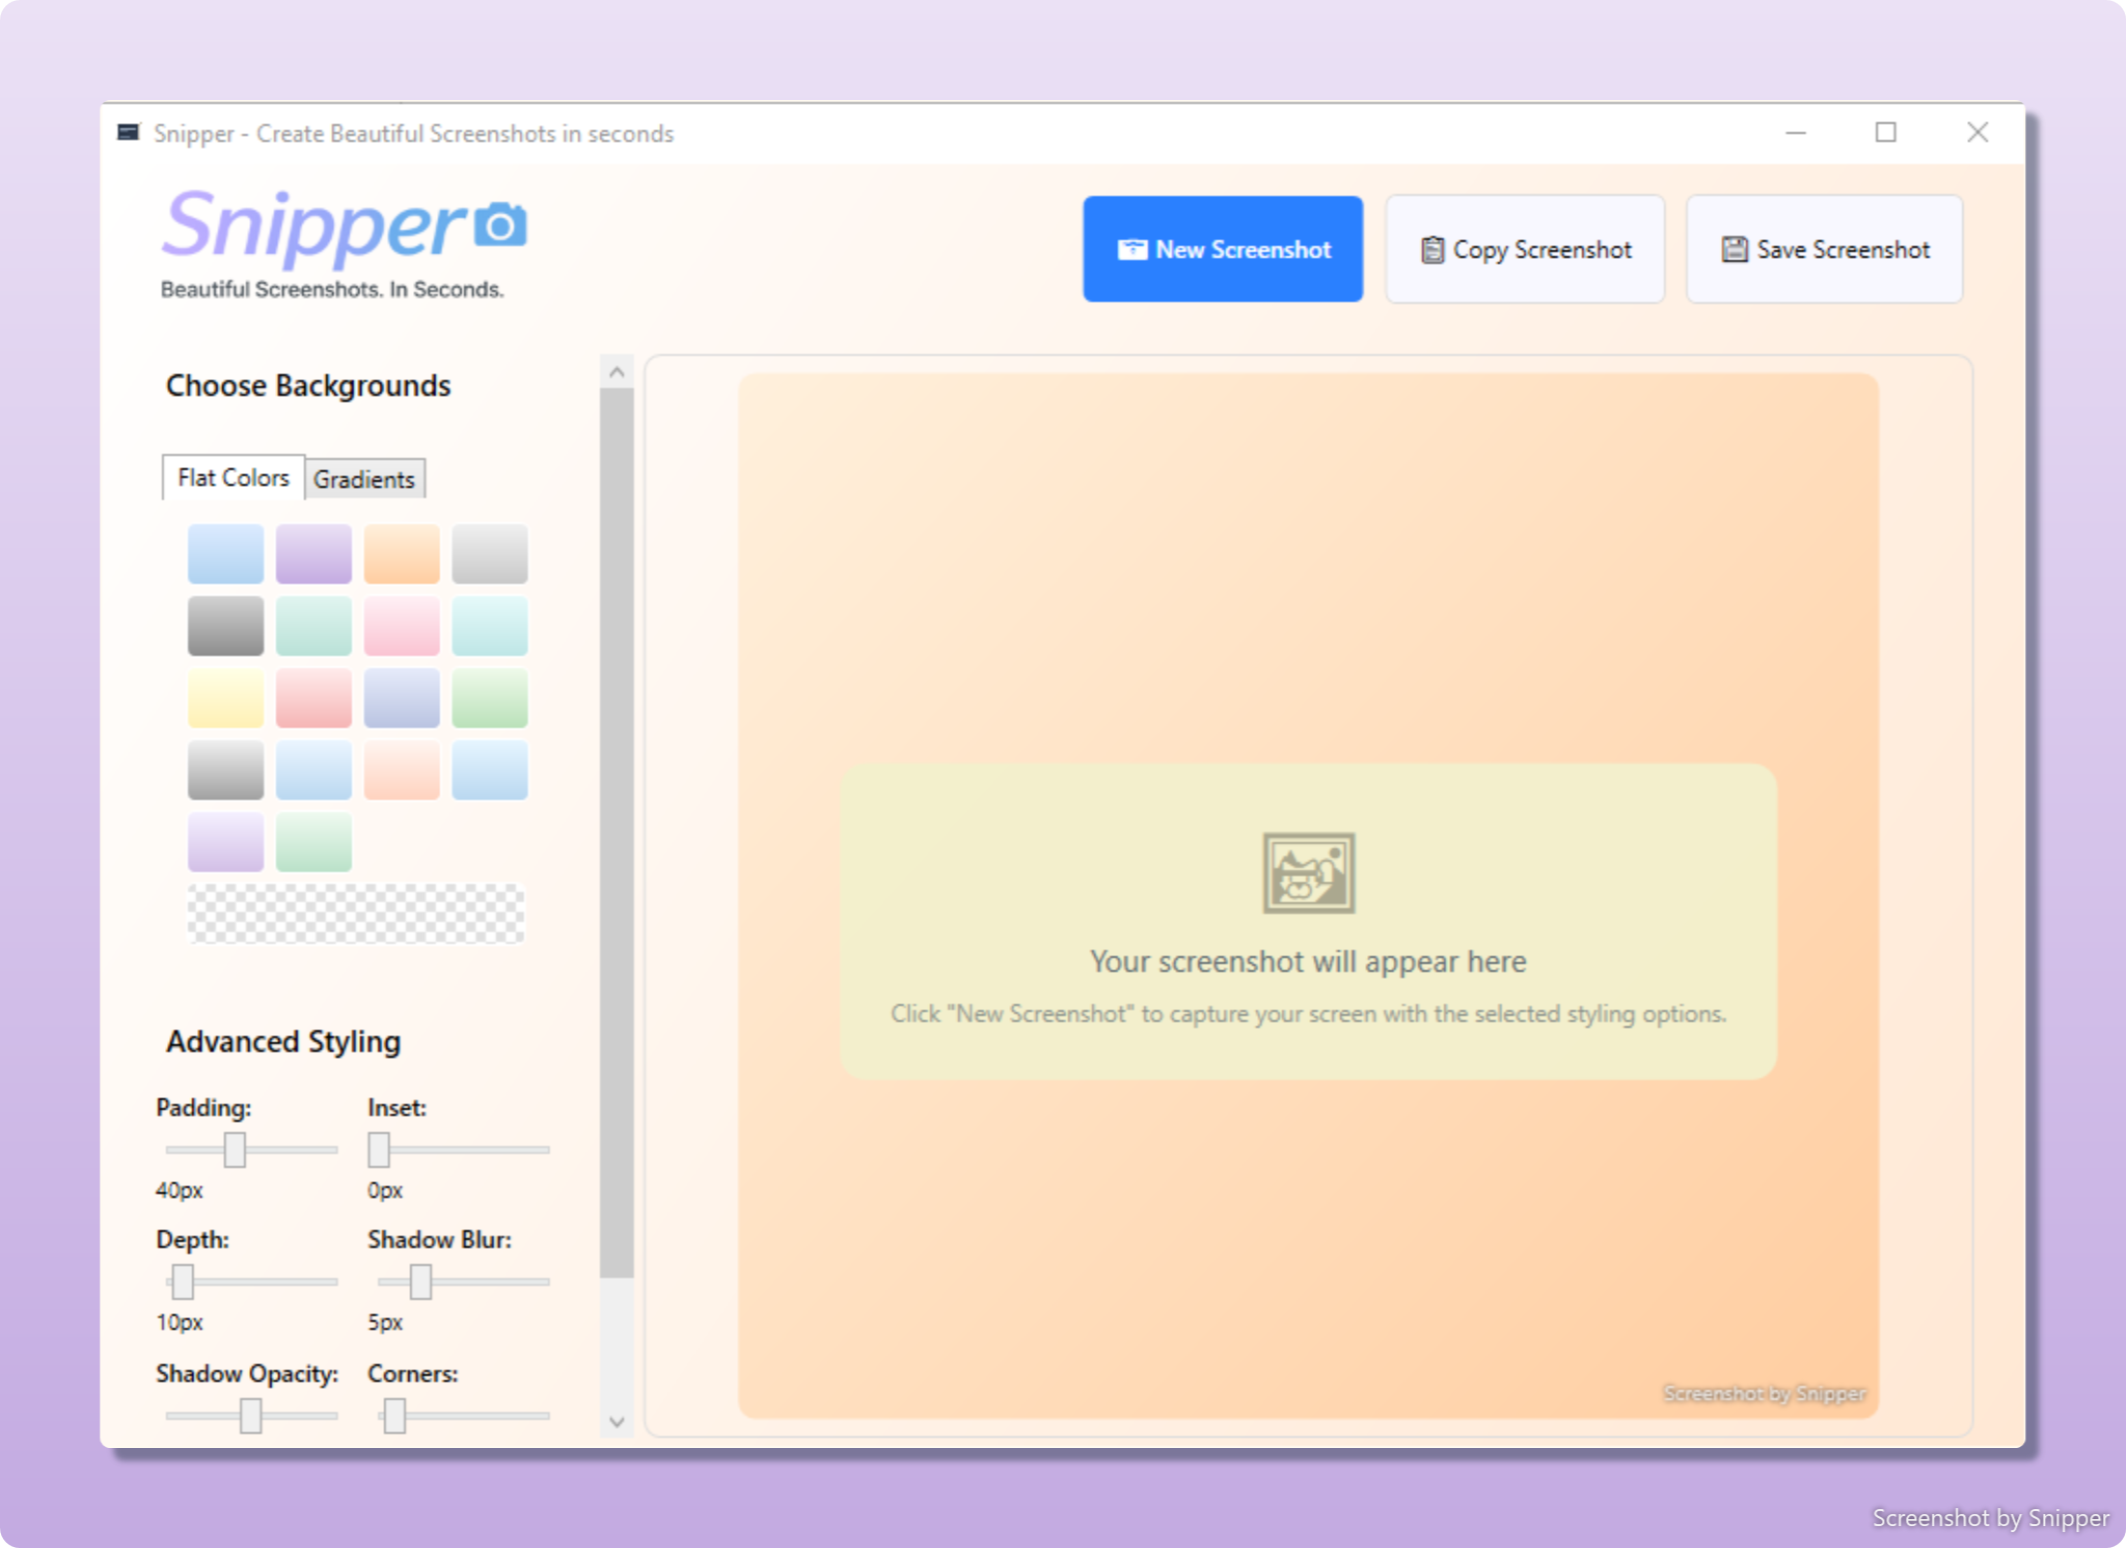The width and height of the screenshot is (2126, 1548).
Task: Choose the orange peach swatch in first row
Action: (x=402, y=553)
